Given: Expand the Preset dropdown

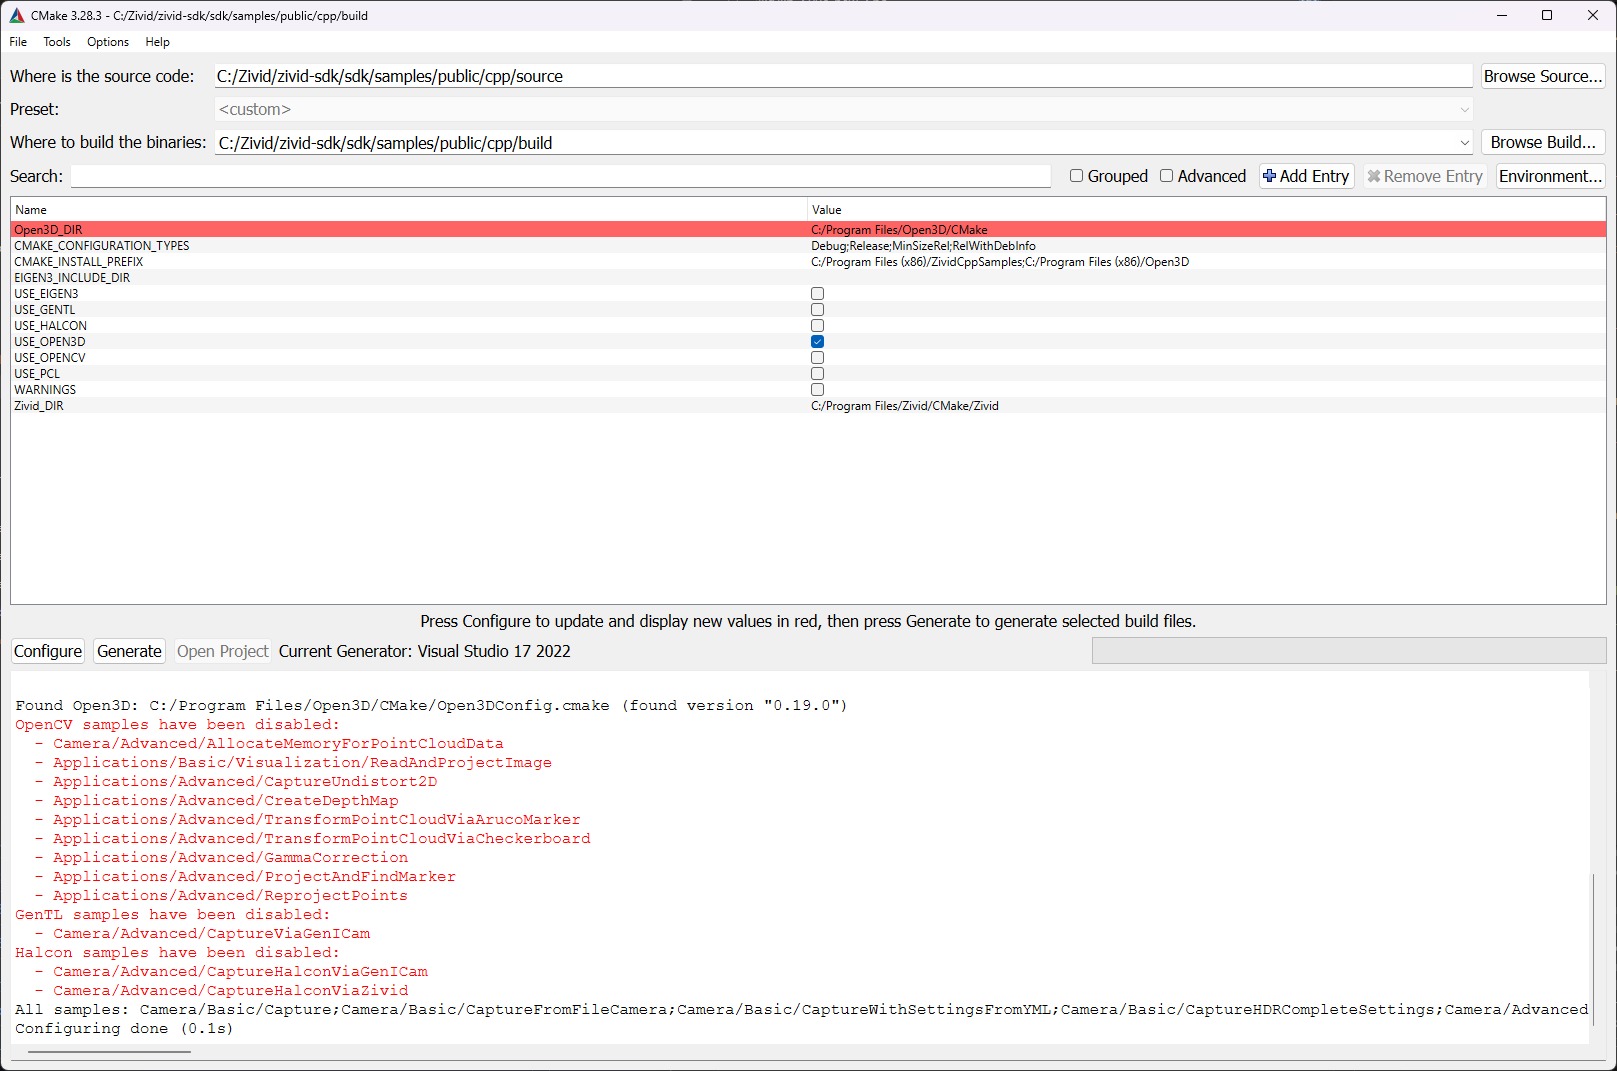Looking at the screenshot, I should pyautogui.click(x=1464, y=110).
